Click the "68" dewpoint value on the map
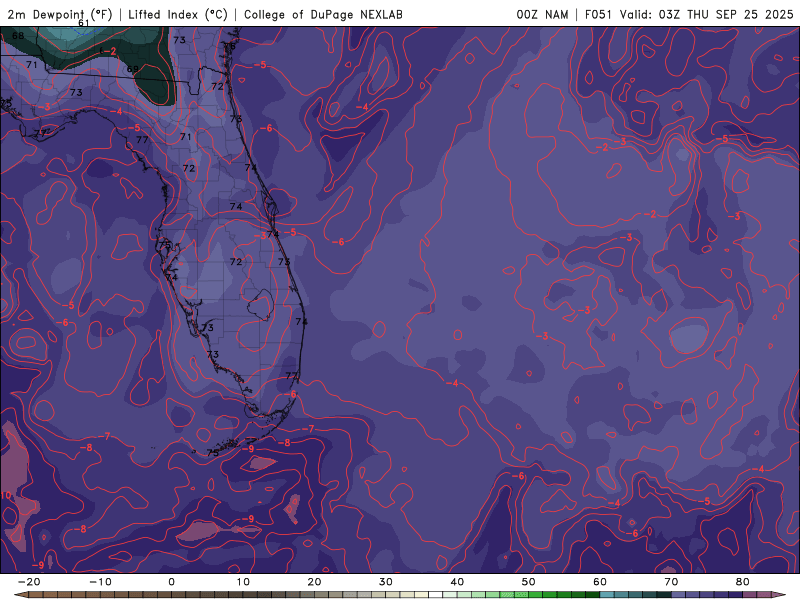 18,36
